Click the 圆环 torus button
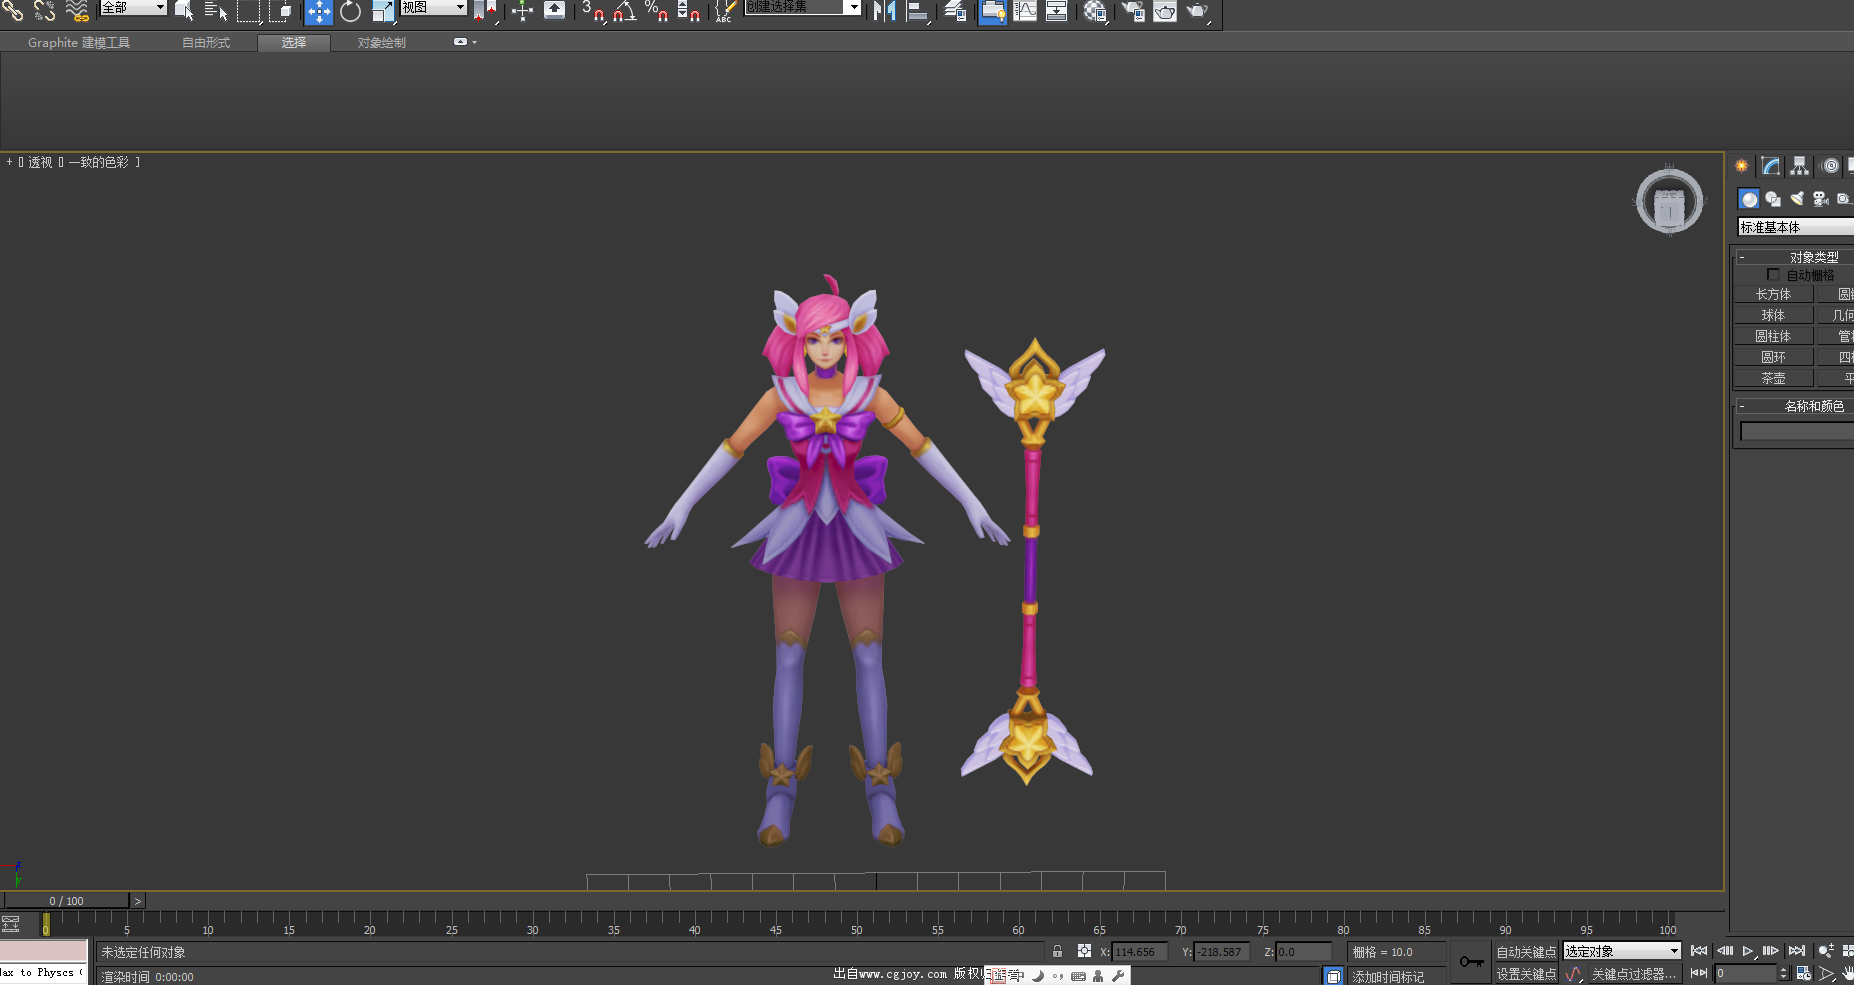 click(x=1773, y=357)
